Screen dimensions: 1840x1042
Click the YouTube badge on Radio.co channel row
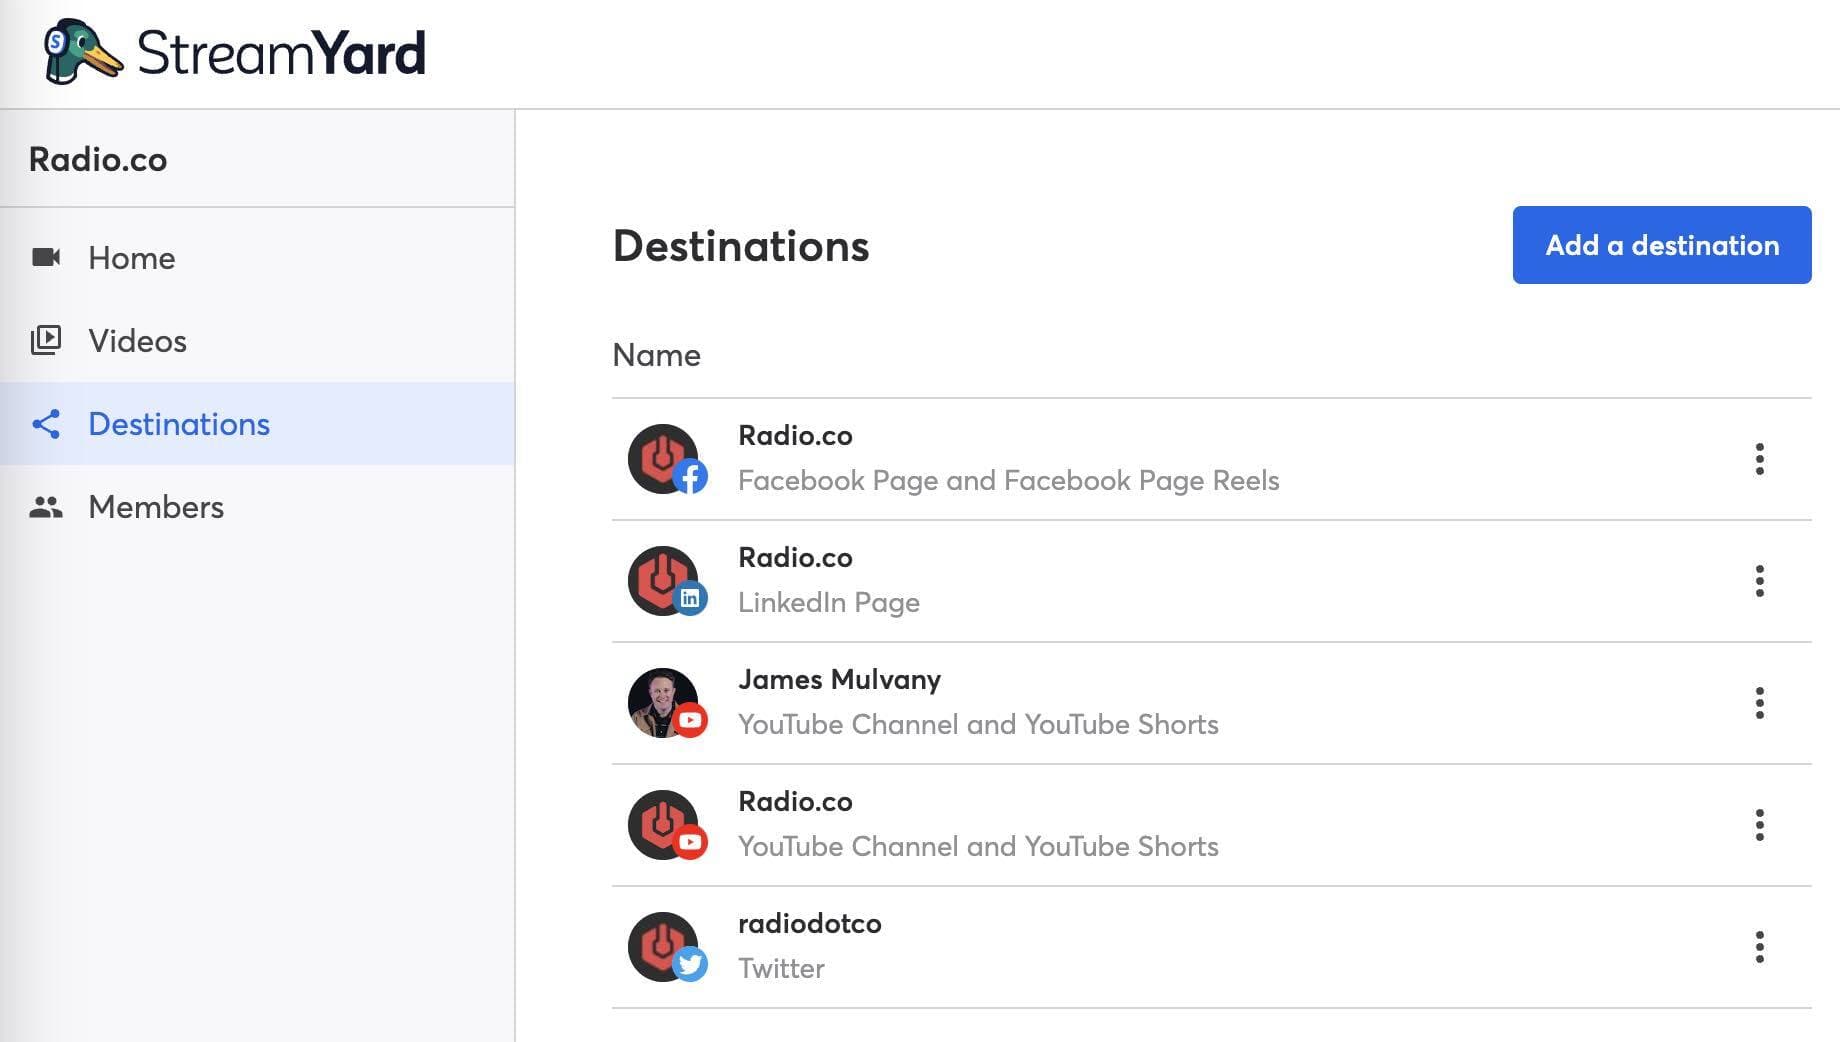[692, 843]
